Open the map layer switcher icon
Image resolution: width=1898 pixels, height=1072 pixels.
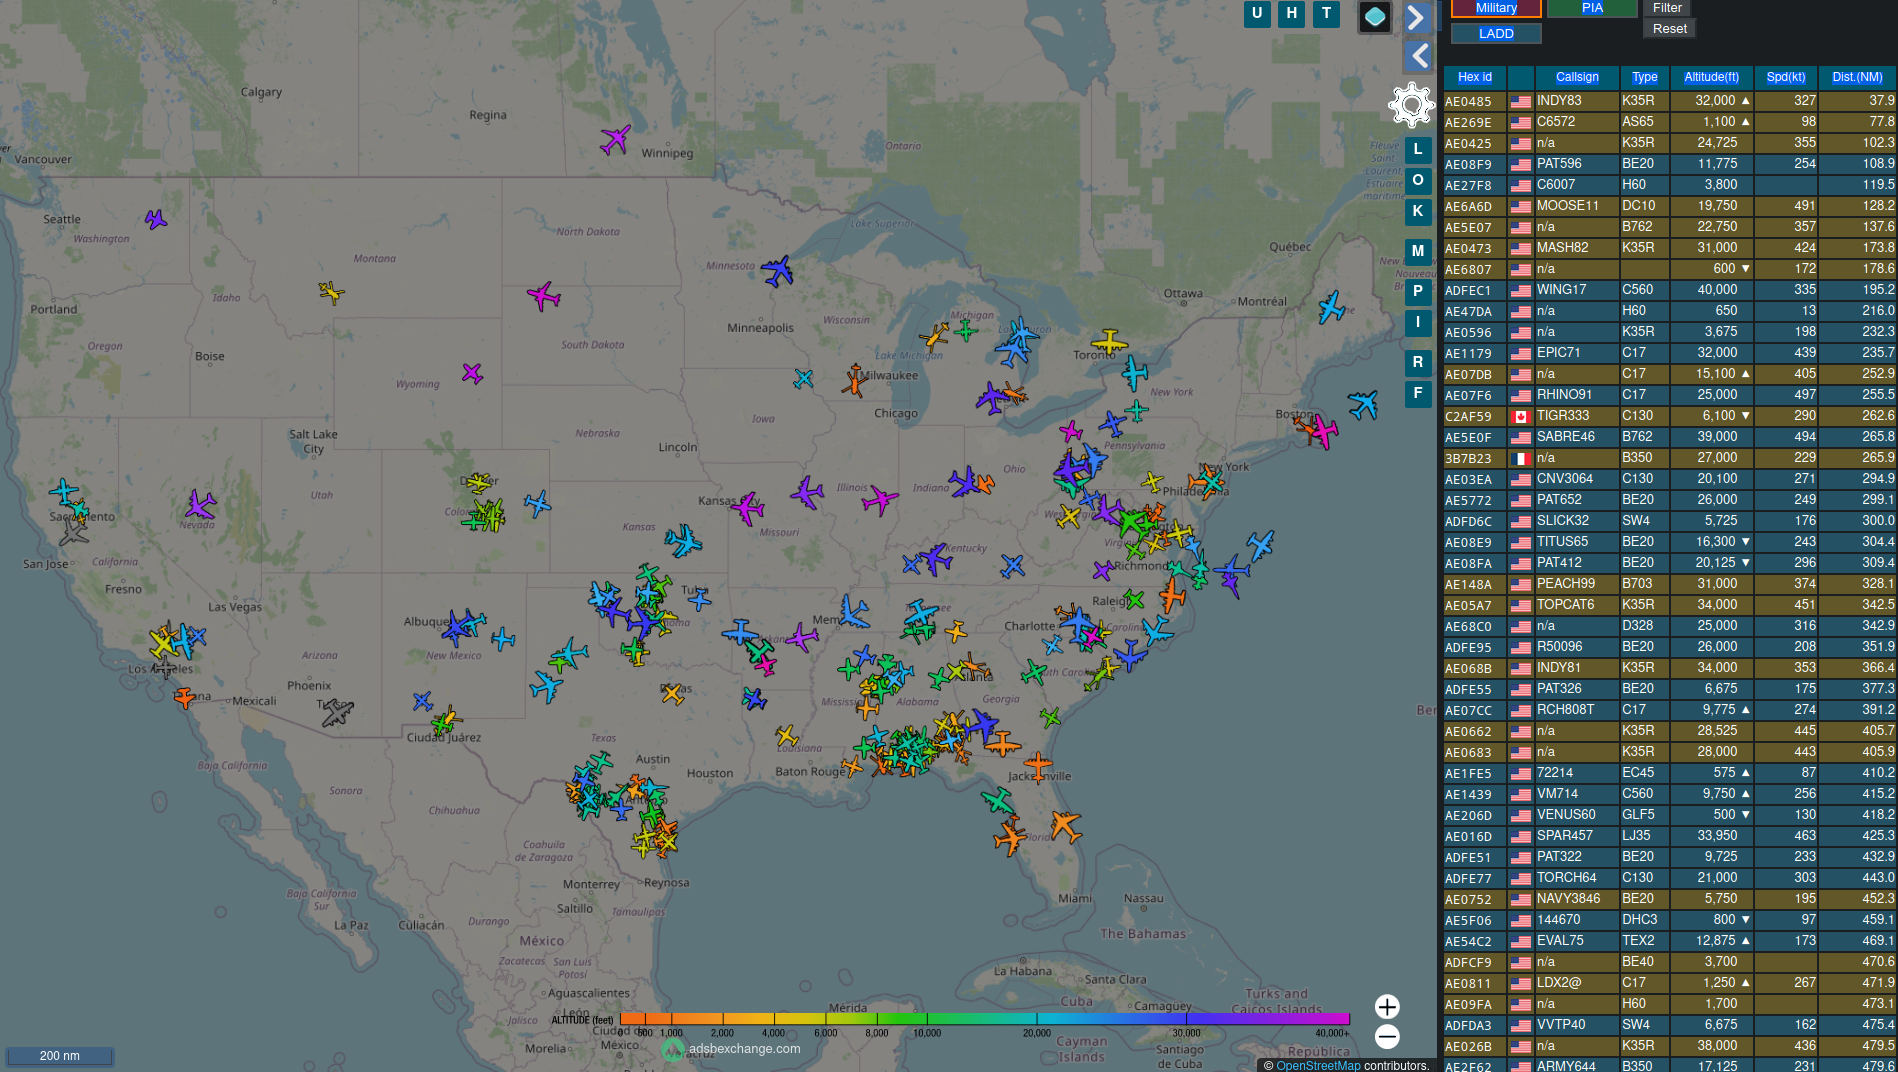click(1375, 16)
